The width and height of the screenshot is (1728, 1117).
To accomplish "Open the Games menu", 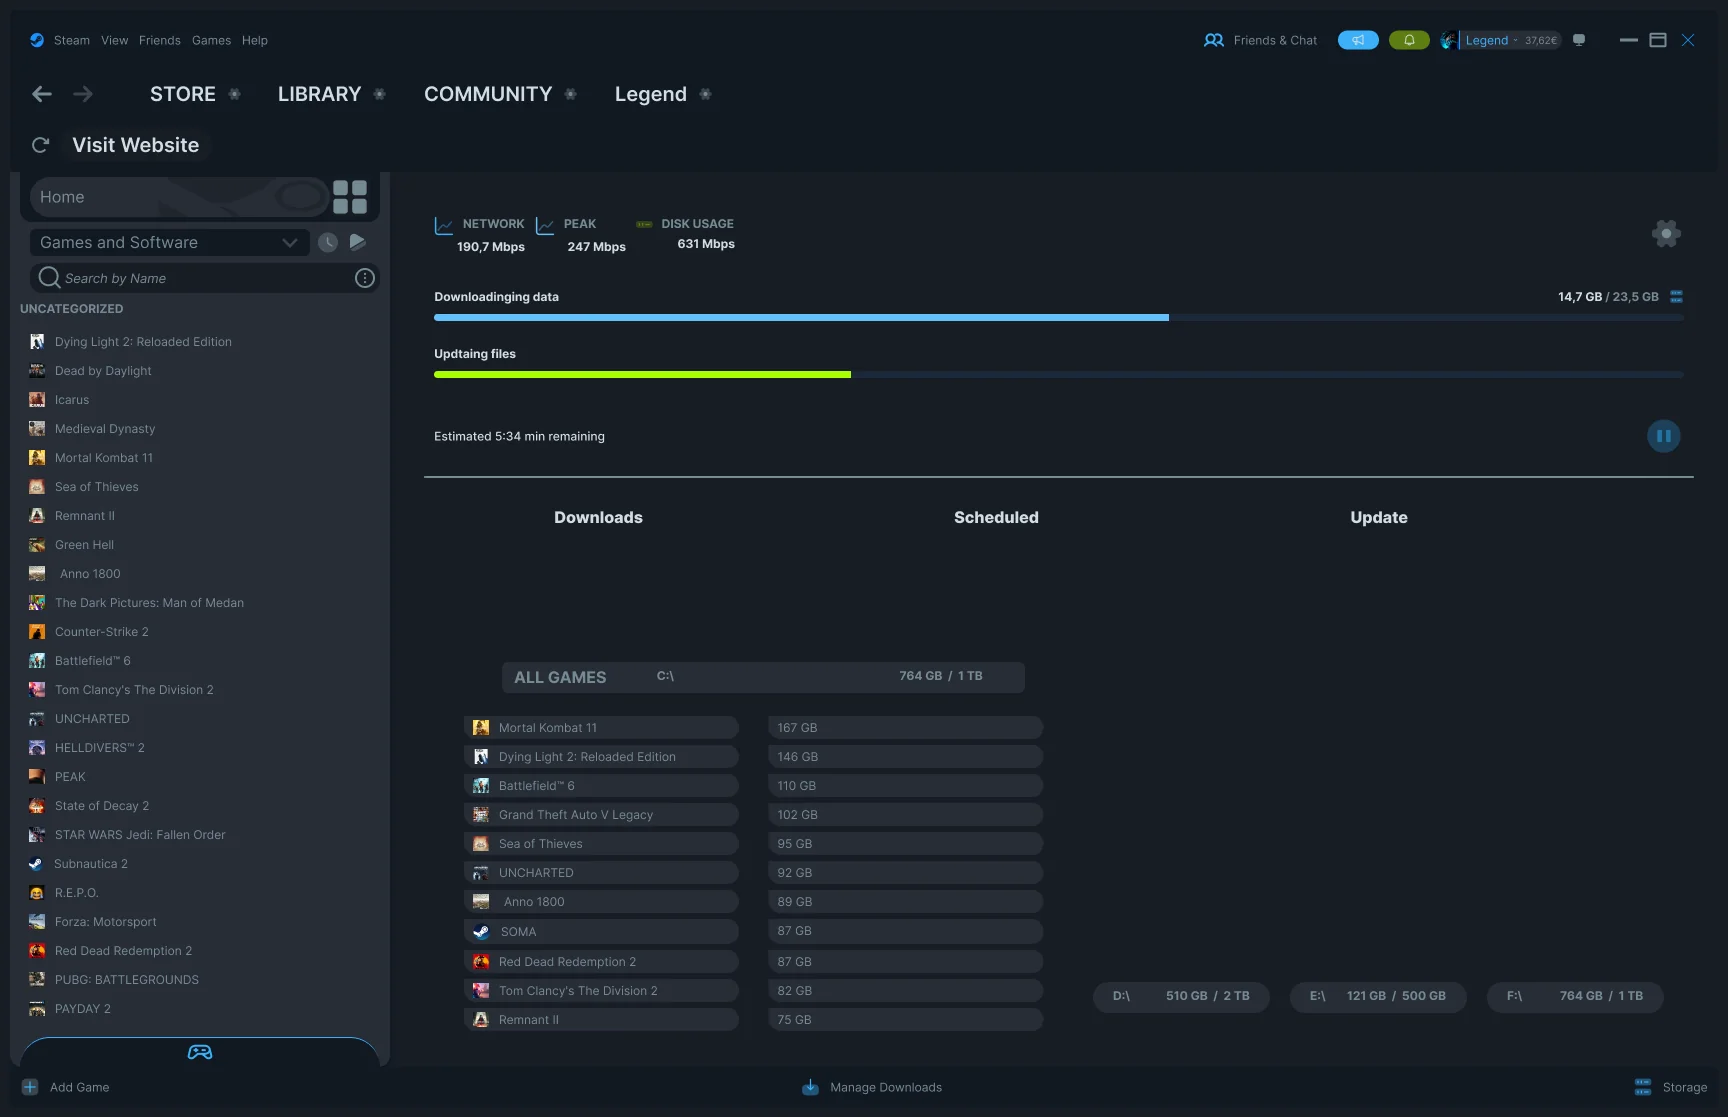I will (x=211, y=40).
